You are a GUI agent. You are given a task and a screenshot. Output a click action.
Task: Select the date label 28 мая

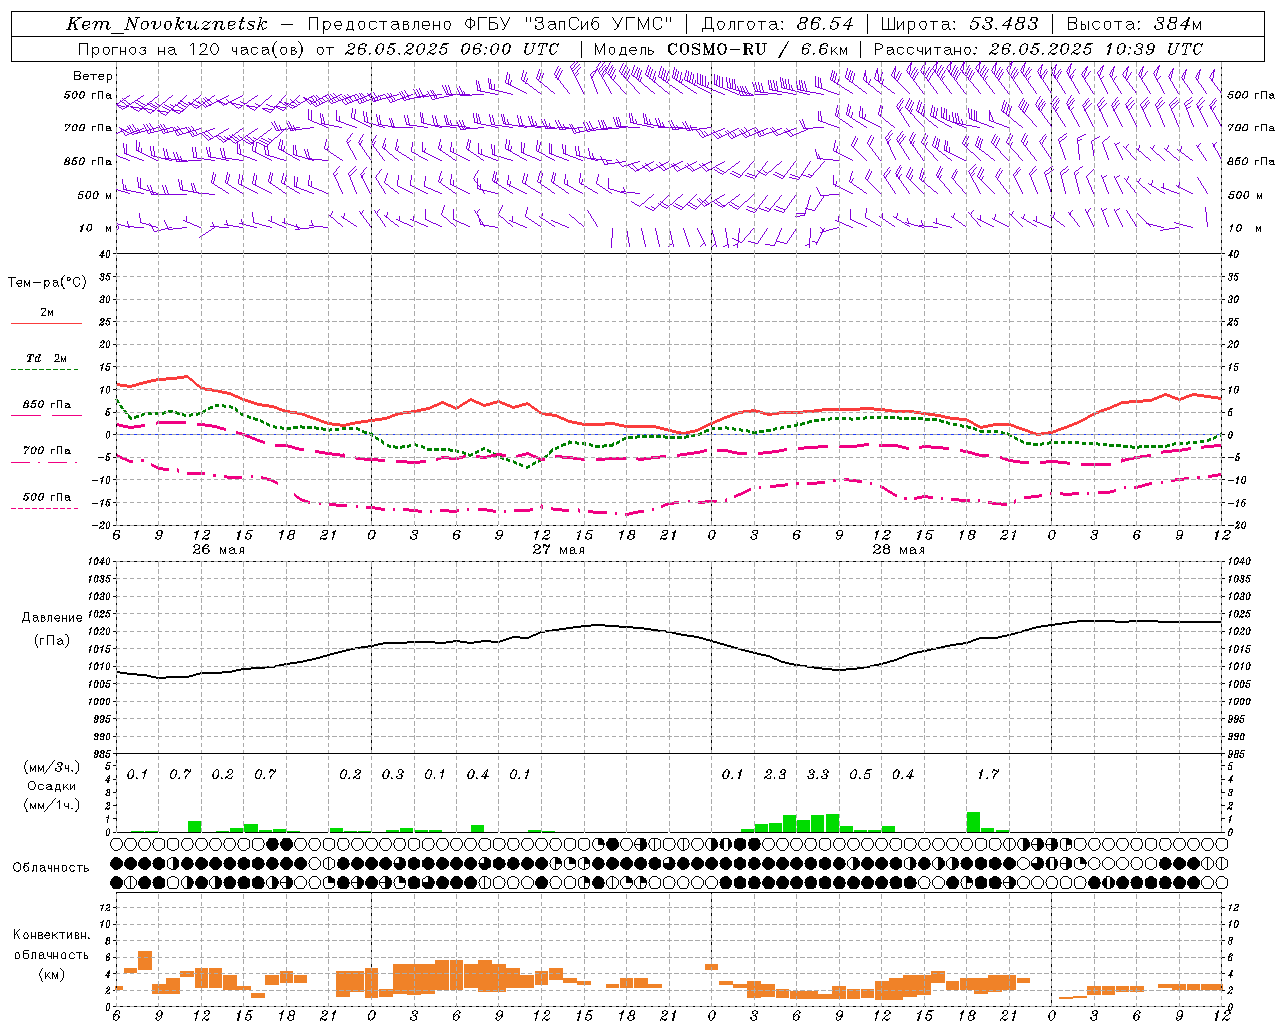point(898,550)
